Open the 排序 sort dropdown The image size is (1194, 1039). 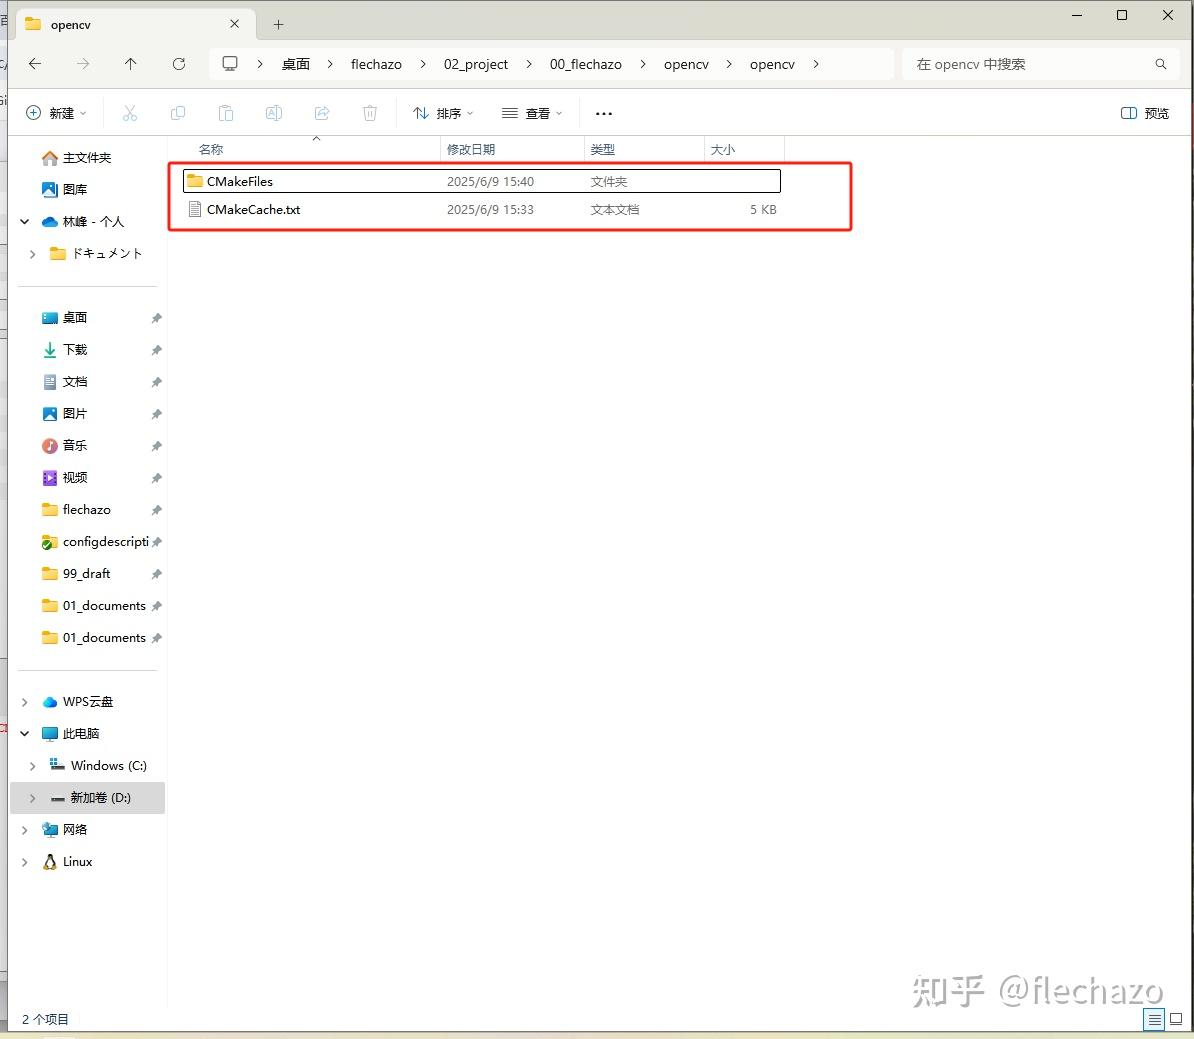click(442, 113)
